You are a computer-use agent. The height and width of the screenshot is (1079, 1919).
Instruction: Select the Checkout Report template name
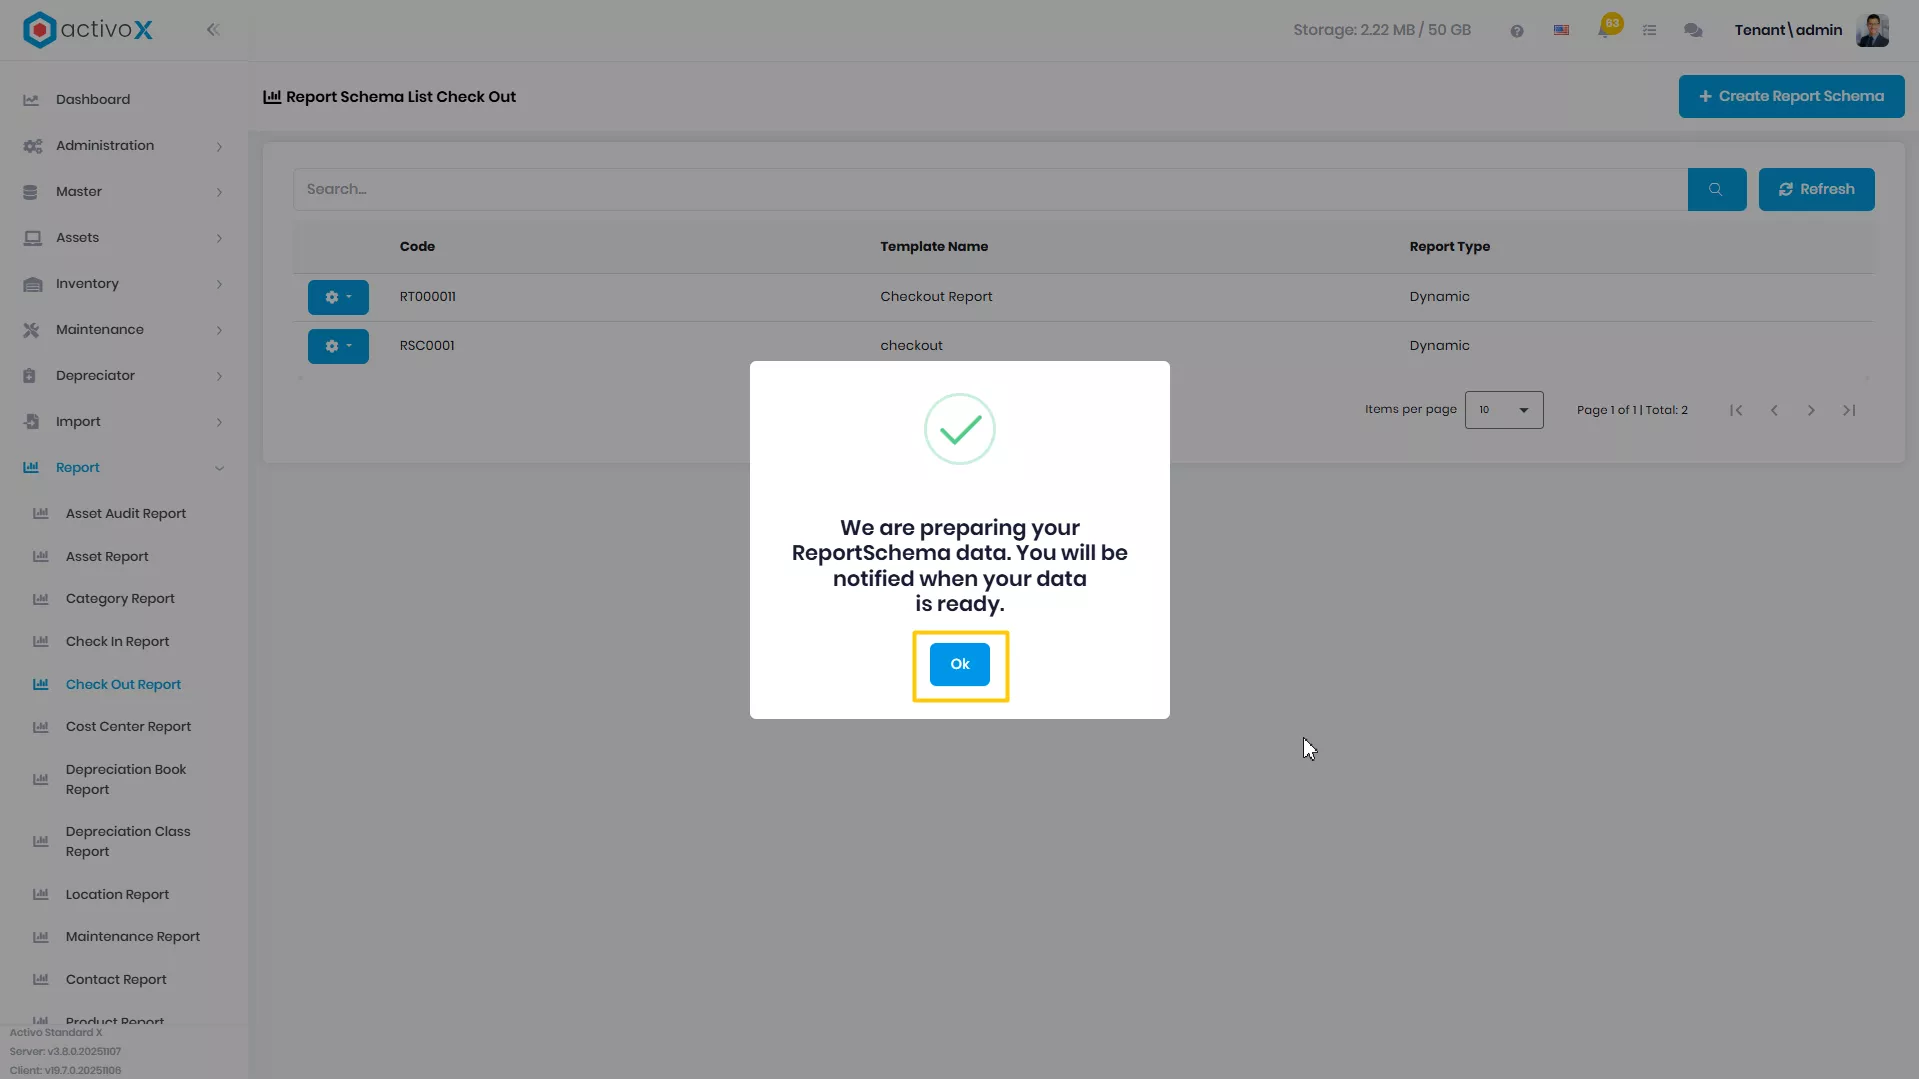click(x=936, y=297)
